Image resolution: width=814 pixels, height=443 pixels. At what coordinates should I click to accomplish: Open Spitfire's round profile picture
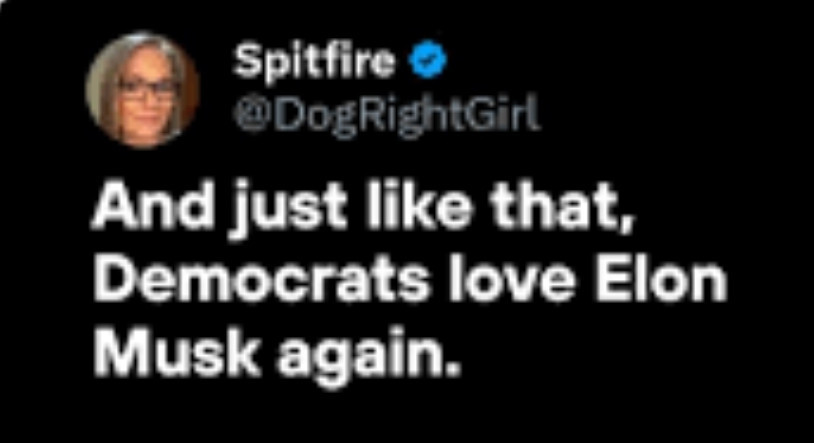pos(142,89)
